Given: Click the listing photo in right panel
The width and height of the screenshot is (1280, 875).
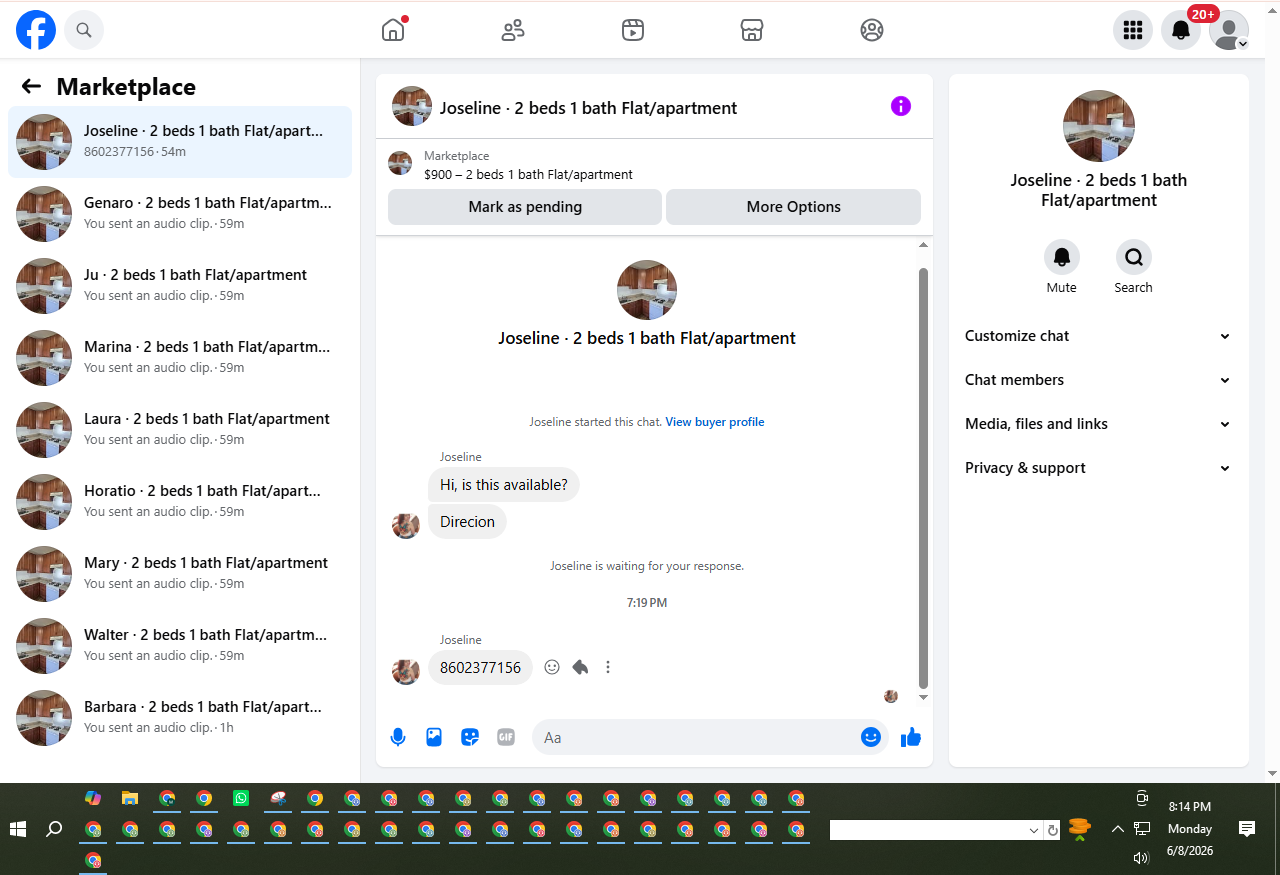Looking at the screenshot, I should click(1098, 126).
